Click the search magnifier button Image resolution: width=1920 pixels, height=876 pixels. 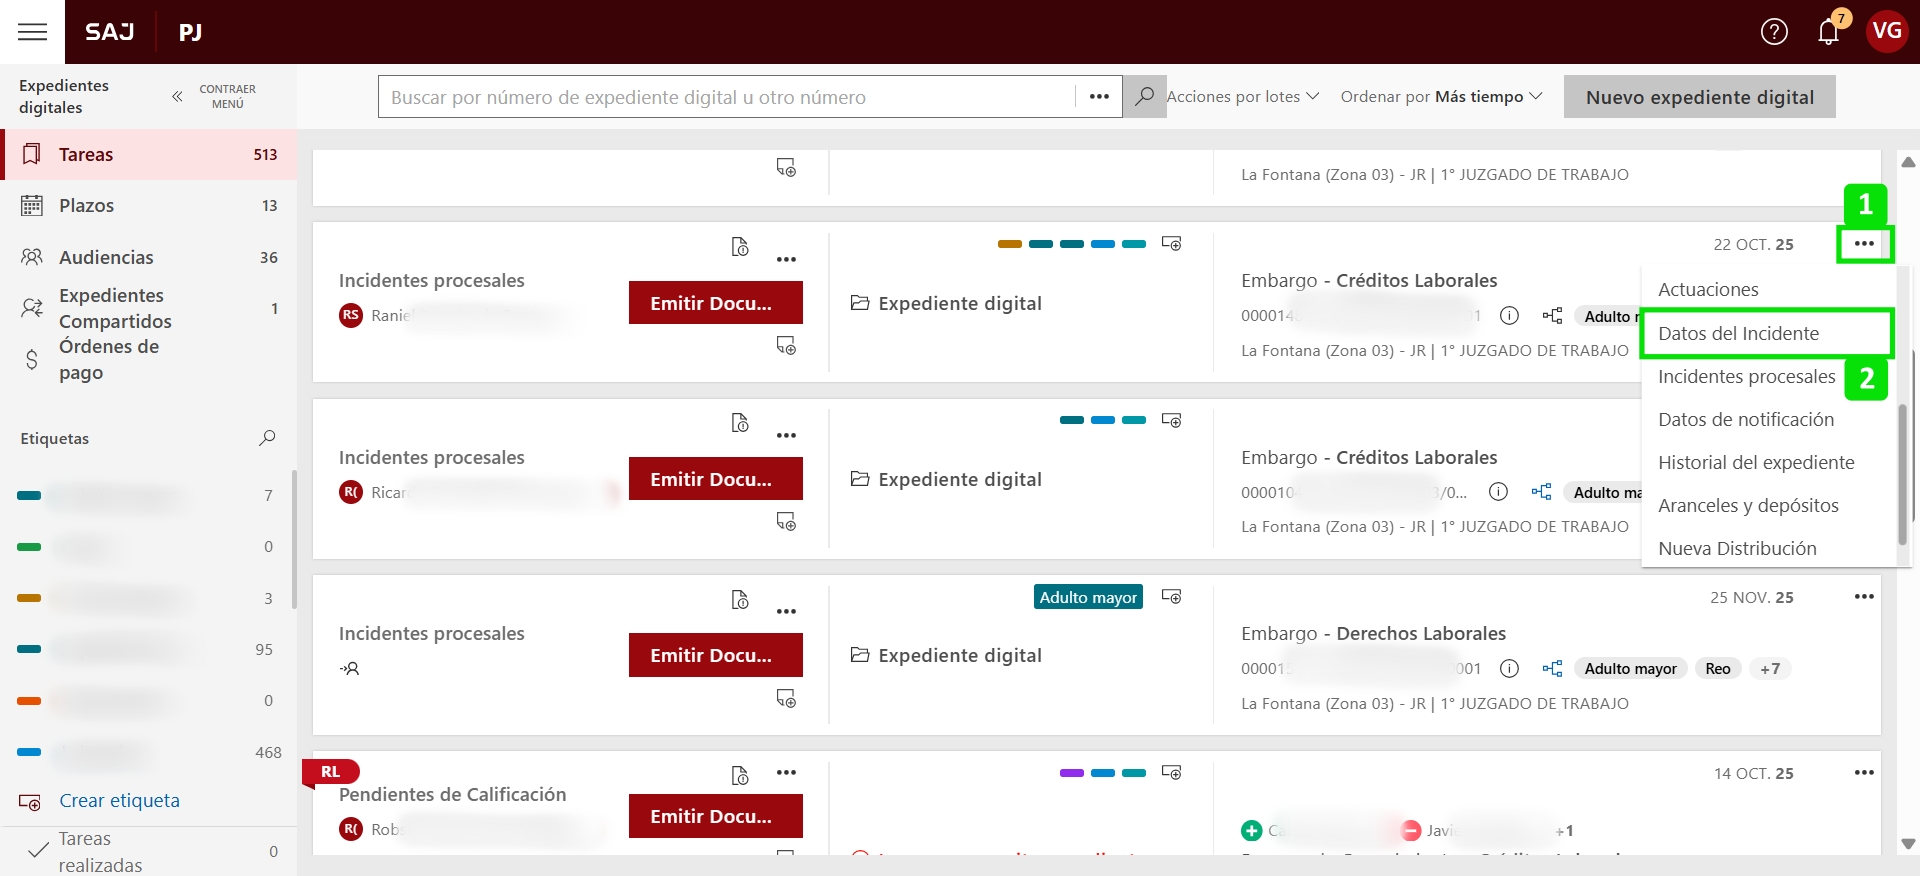click(1144, 97)
